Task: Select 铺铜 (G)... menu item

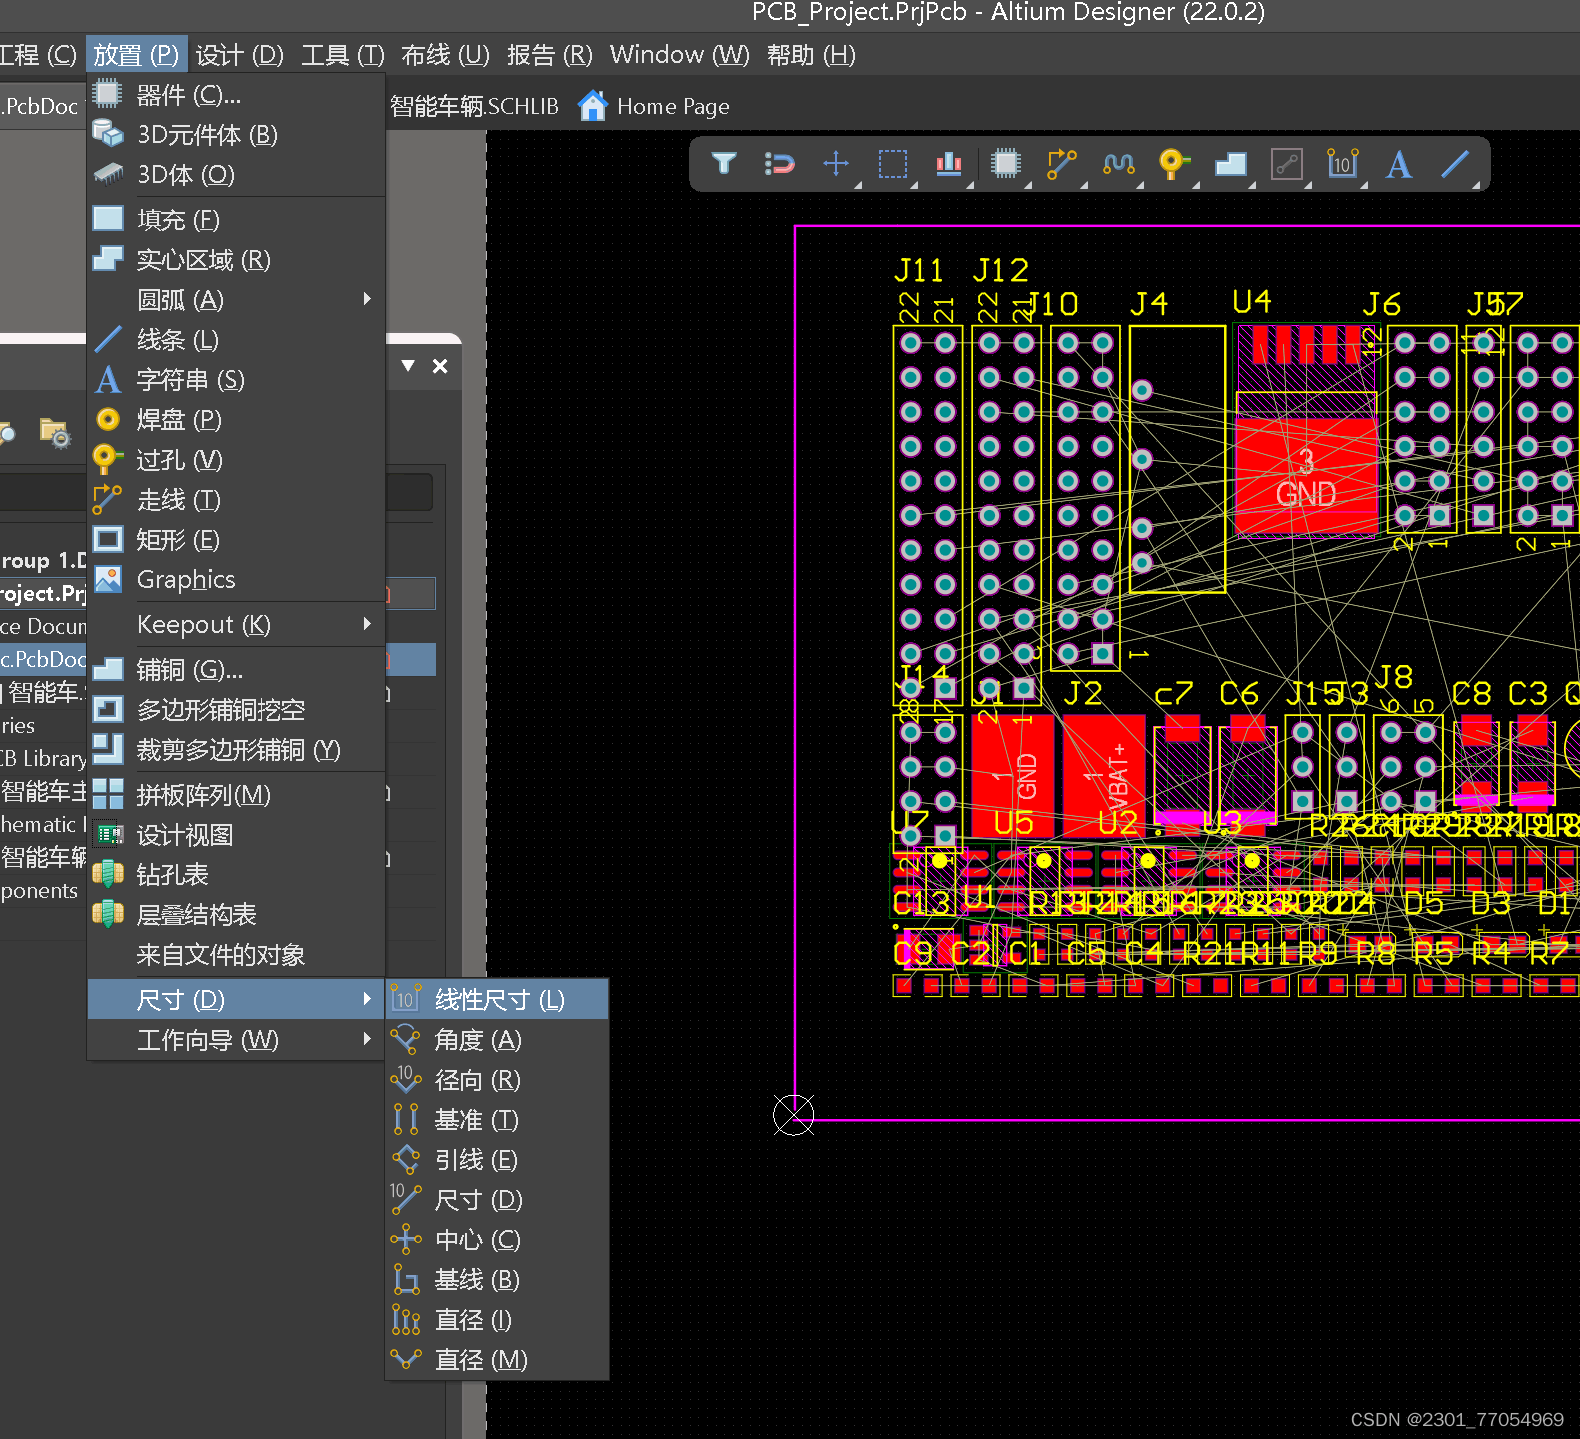Action: [x=236, y=670]
